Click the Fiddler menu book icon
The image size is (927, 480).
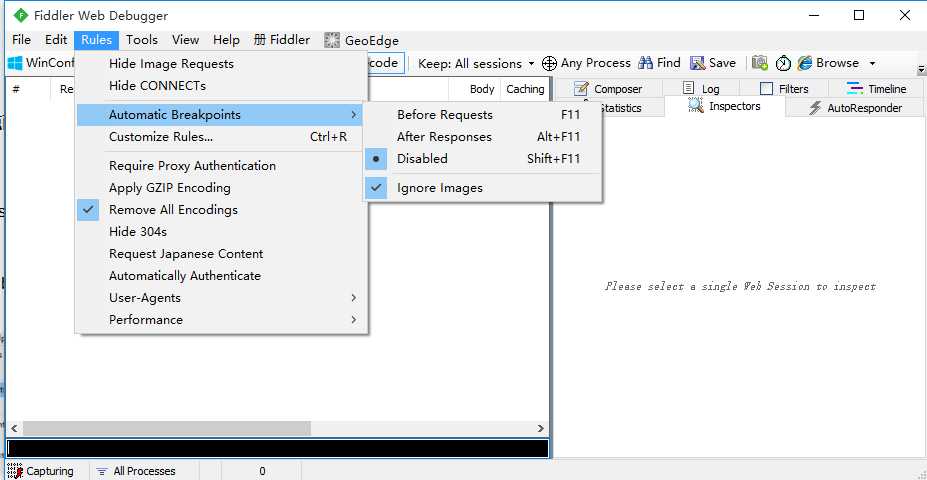pyautogui.click(x=260, y=40)
